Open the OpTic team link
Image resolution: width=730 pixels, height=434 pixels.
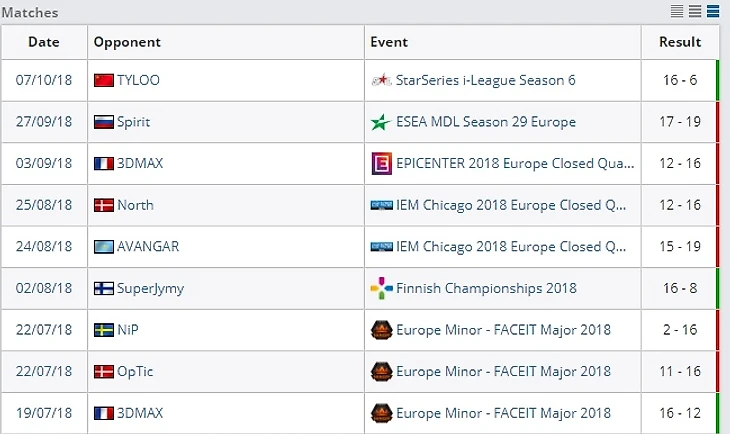[134, 371]
